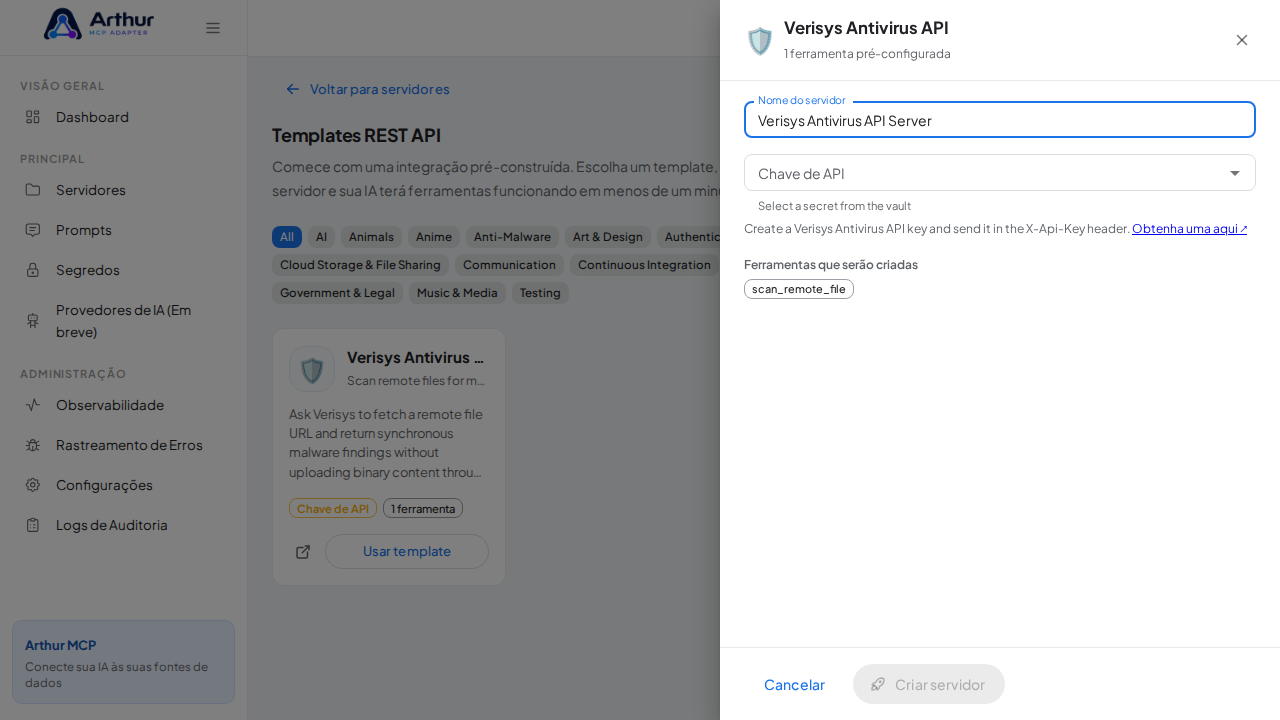This screenshot has height=720, width=1280.
Task: Click the Segredos lock icon
Action: coord(33,270)
